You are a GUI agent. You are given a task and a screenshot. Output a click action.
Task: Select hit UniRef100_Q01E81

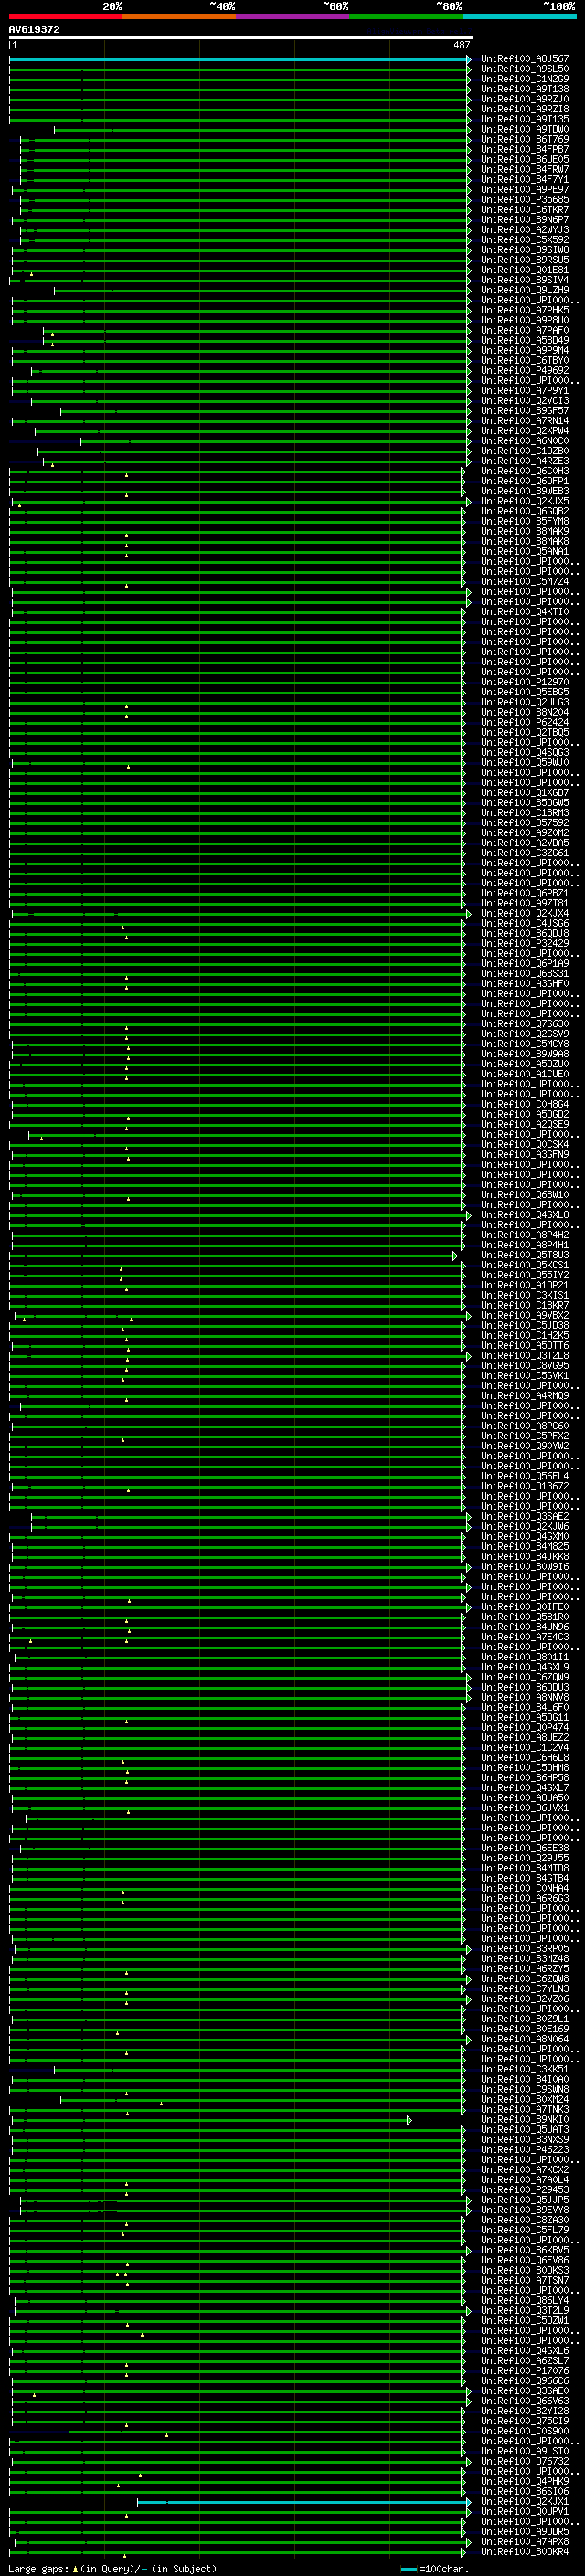click(525, 270)
